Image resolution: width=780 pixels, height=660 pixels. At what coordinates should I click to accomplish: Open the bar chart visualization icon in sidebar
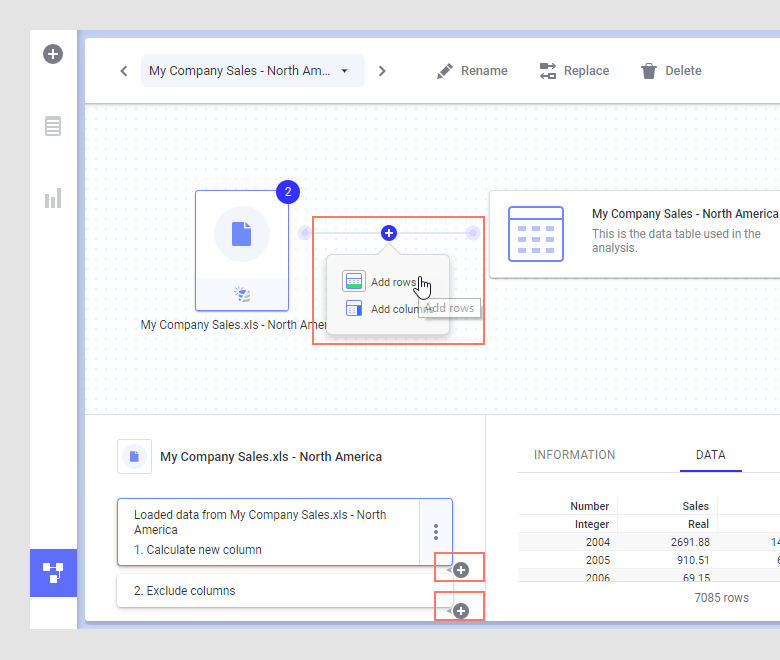(53, 198)
